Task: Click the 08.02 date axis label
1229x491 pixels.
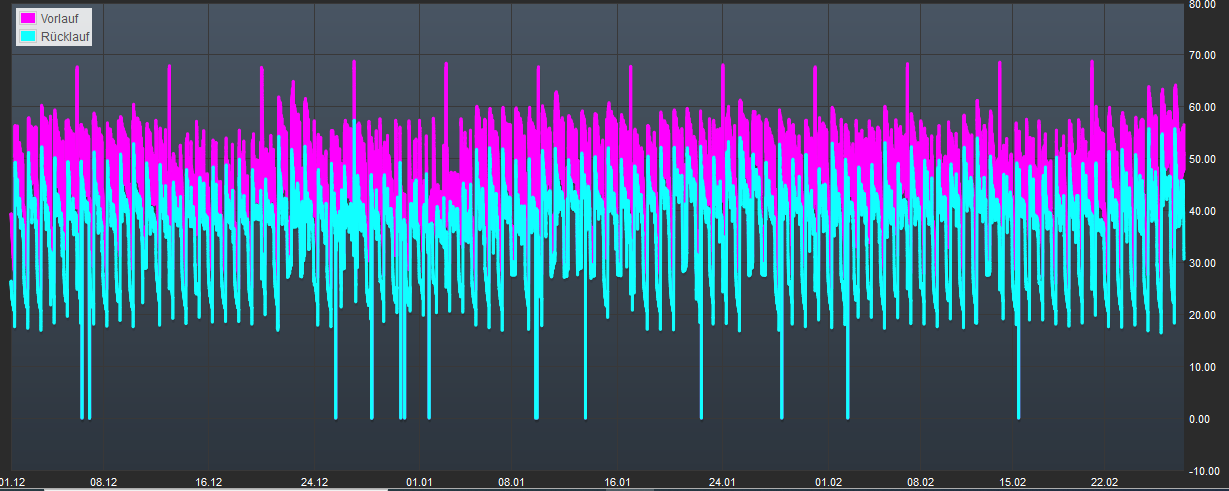Action: 920,482
